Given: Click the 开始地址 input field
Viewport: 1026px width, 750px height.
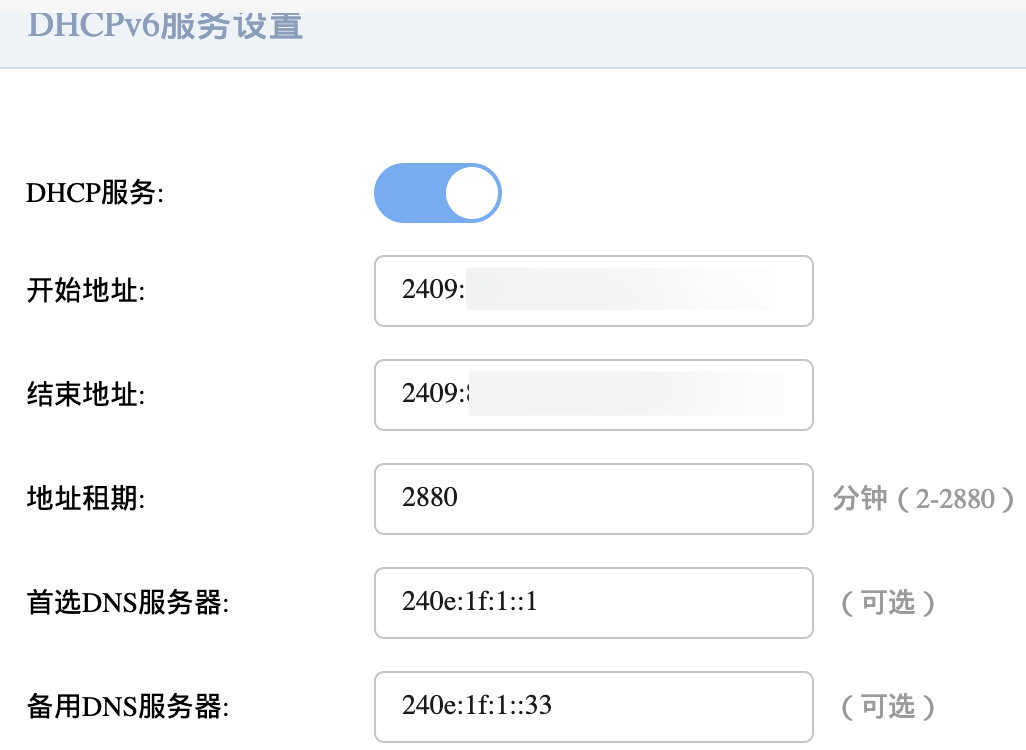Looking at the screenshot, I should click(x=593, y=291).
